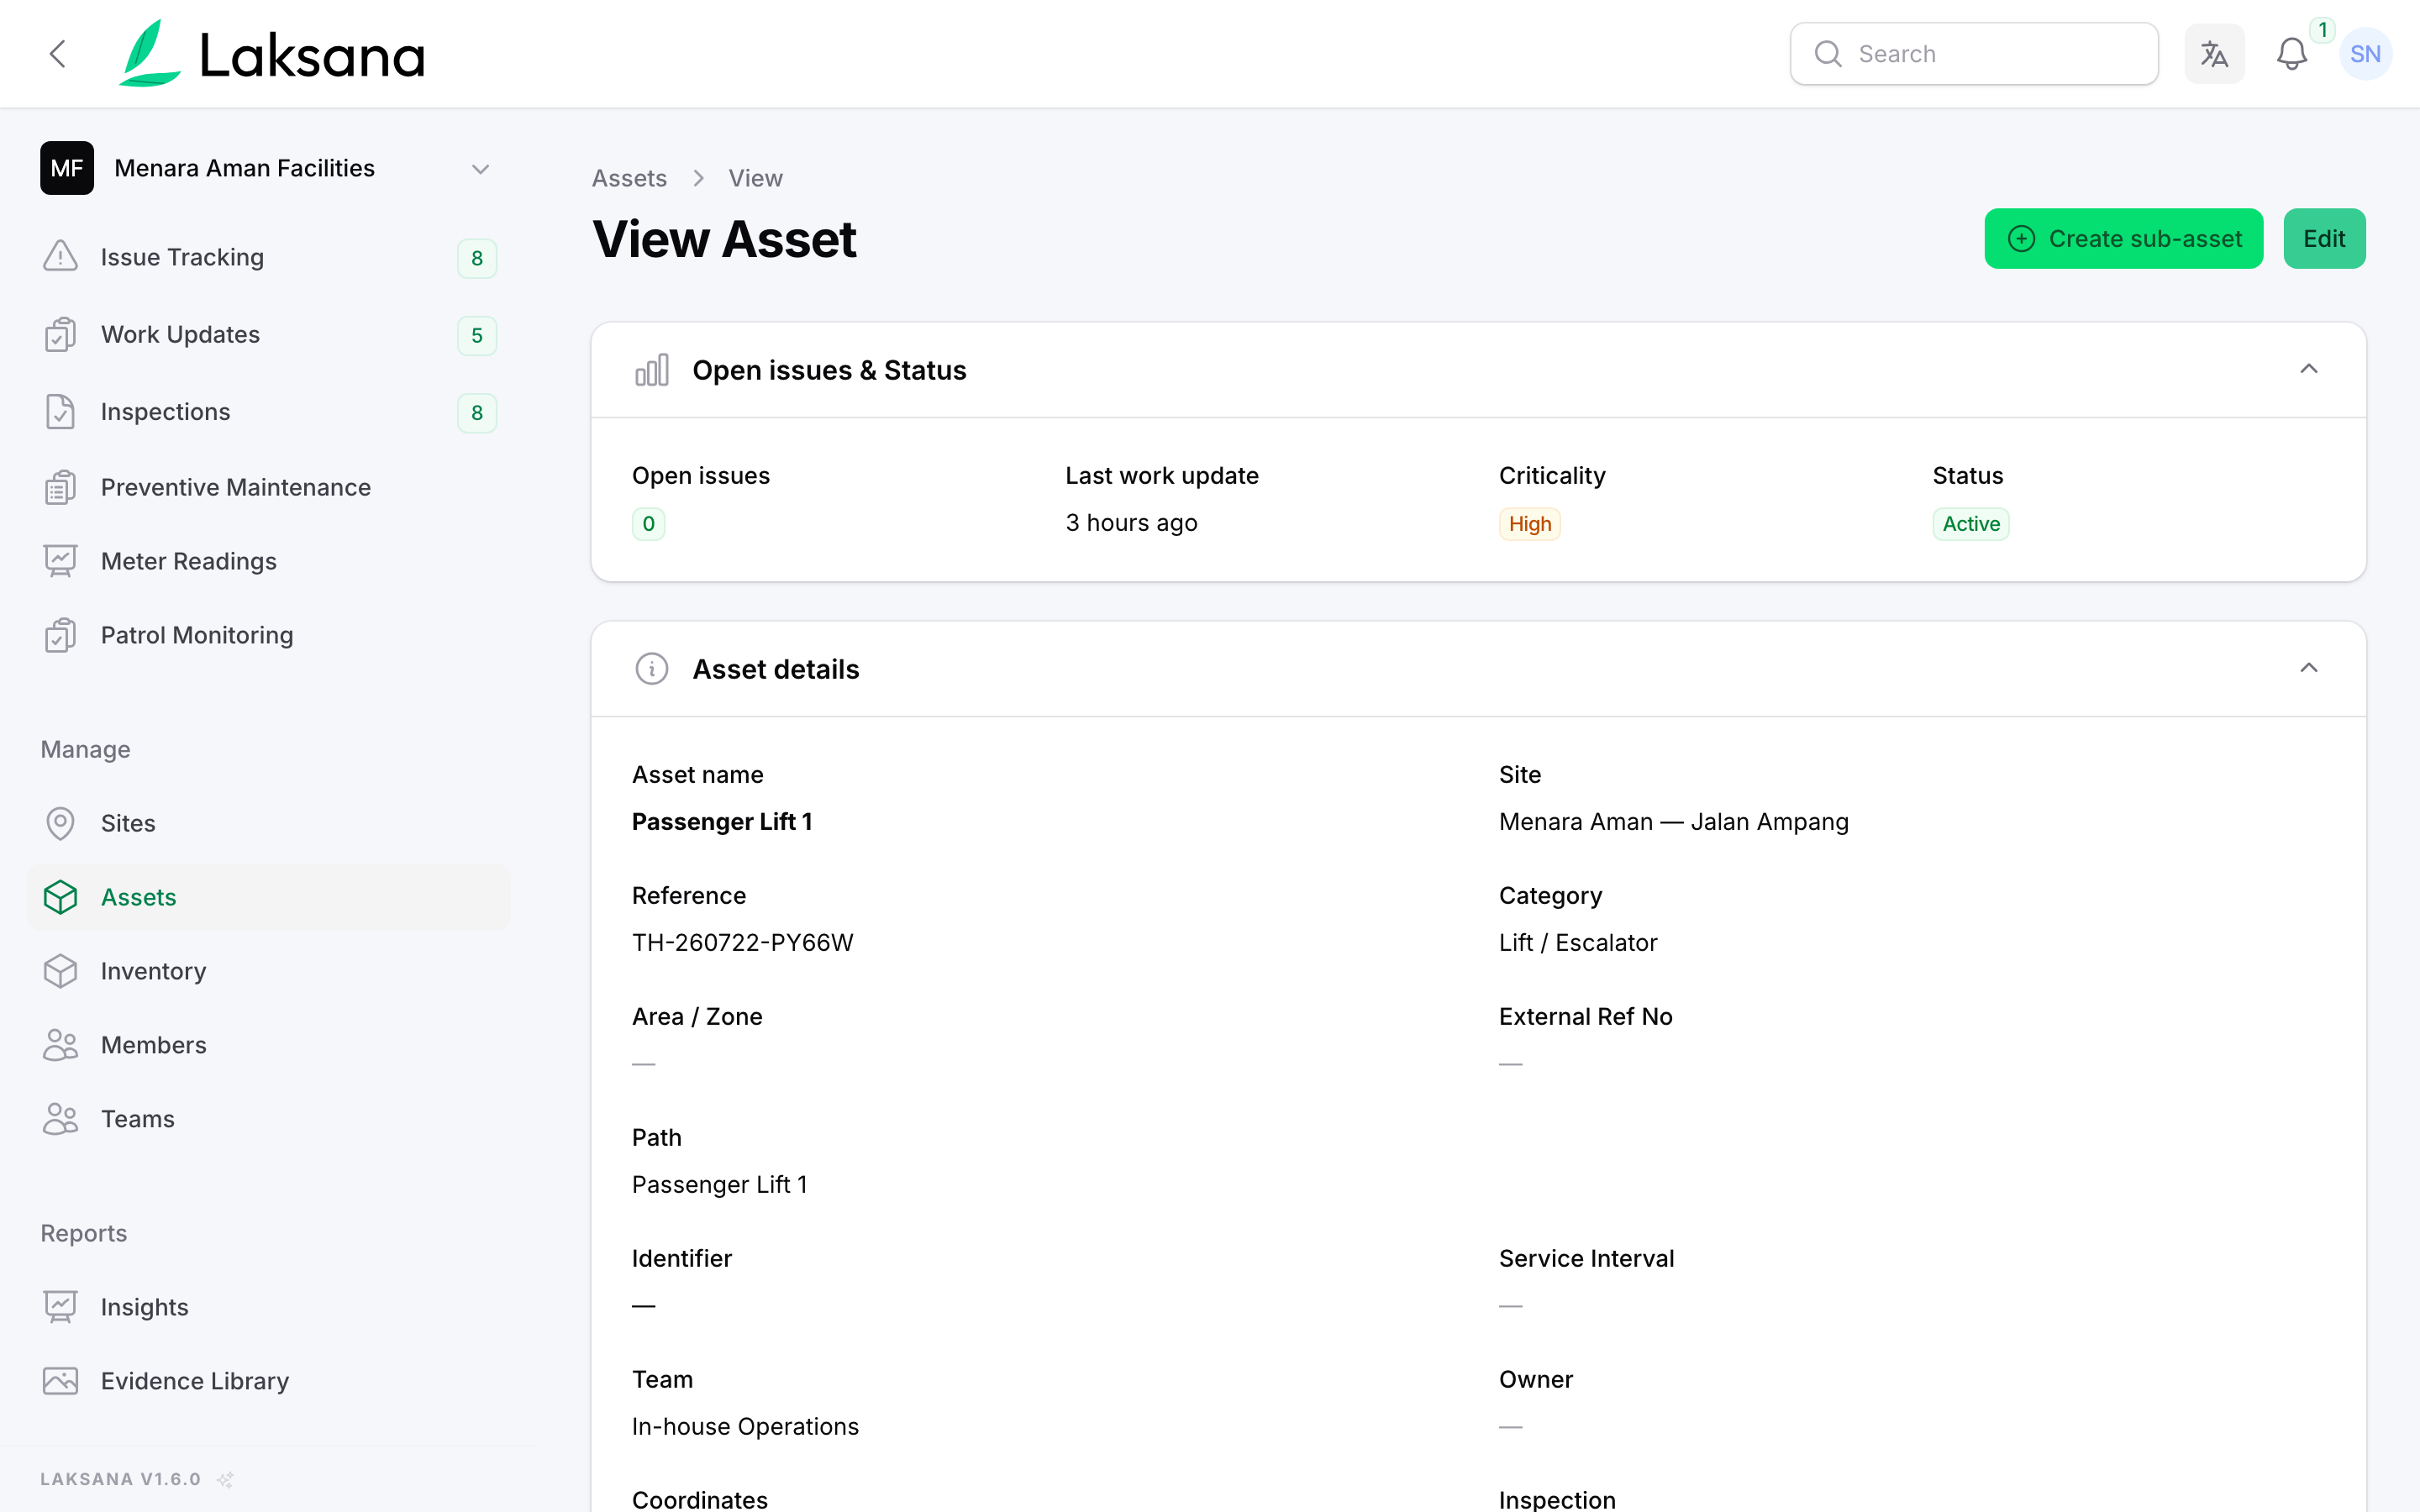The height and width of the screenshot is (1512, 2420).
Task: Click the Evidence Library image icon
Action: coord(61,1381)
